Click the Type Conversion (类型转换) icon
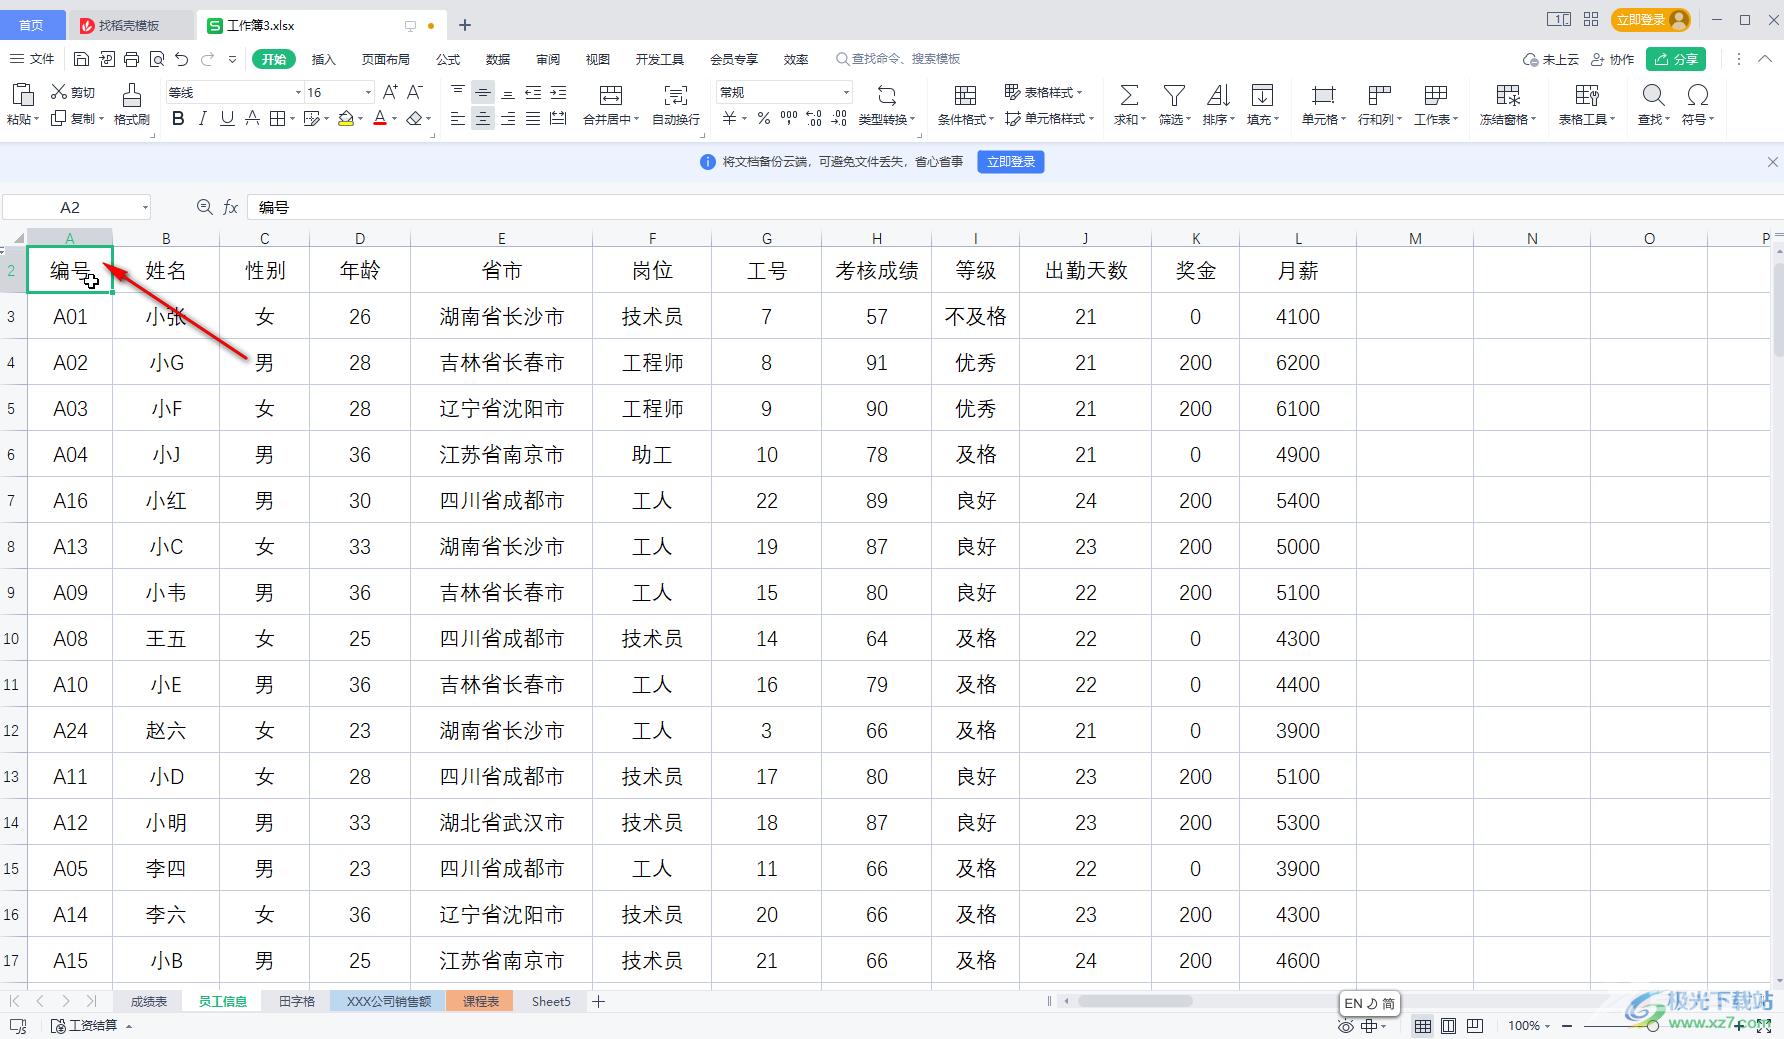This screenshot has width=1784, height=1039. [886, 95]
